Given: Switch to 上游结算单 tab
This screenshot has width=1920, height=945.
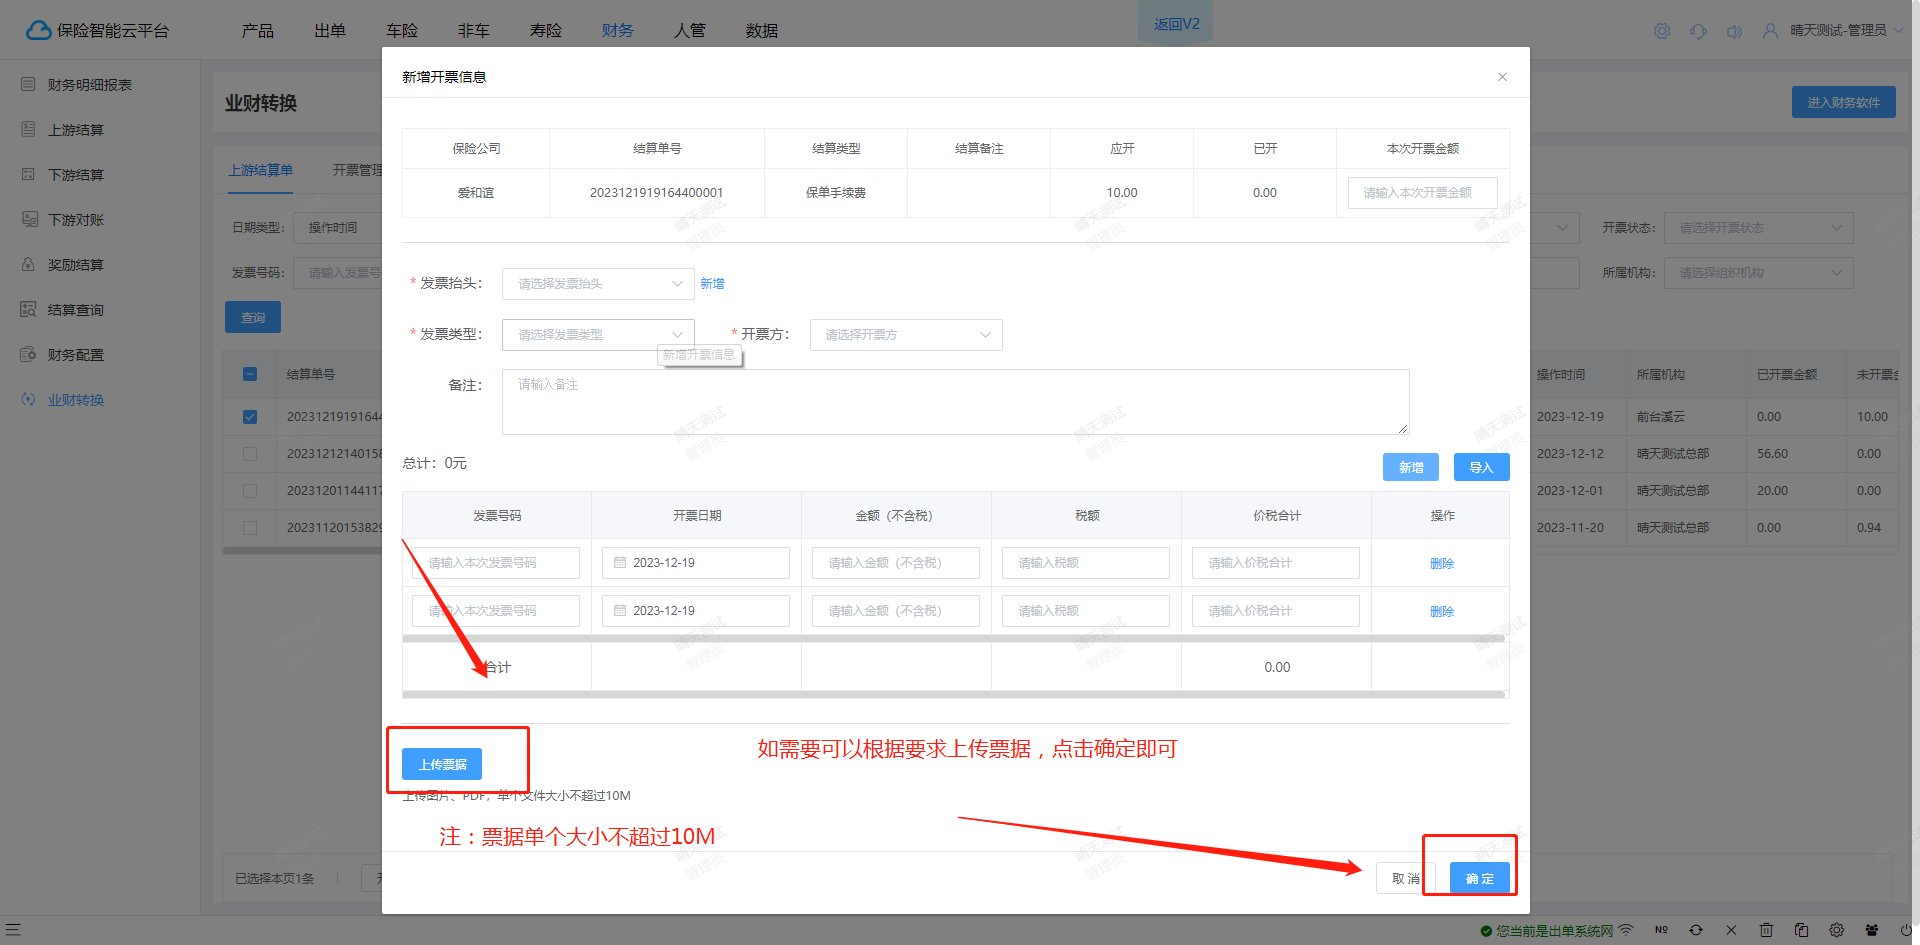Looking at the screenshot, I should (261, 170).
